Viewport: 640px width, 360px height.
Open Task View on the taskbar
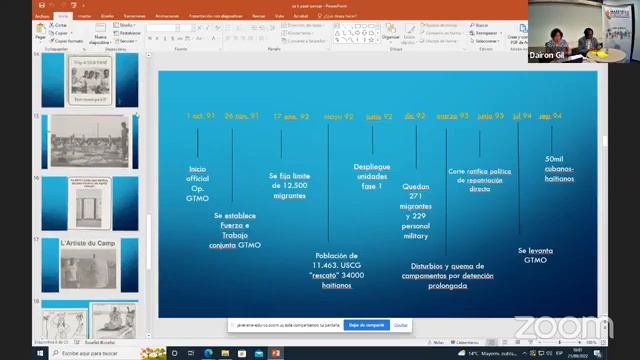[x=191, y=353]
